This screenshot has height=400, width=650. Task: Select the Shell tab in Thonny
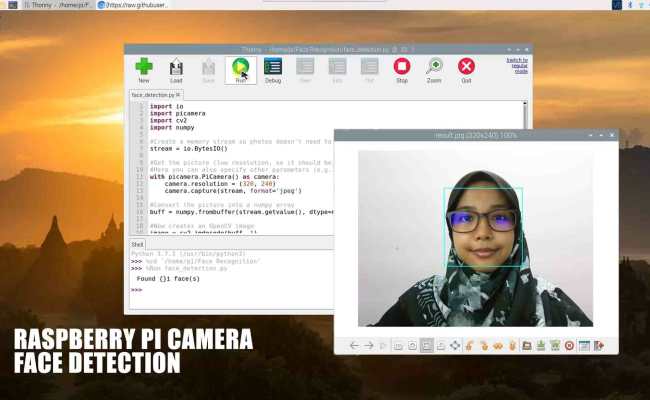[137, 244]
